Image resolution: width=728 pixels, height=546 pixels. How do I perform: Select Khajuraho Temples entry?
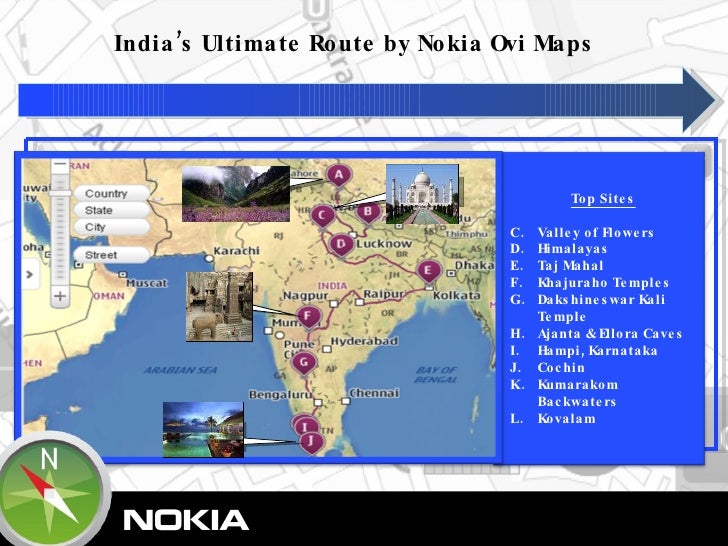coord(603,283)
